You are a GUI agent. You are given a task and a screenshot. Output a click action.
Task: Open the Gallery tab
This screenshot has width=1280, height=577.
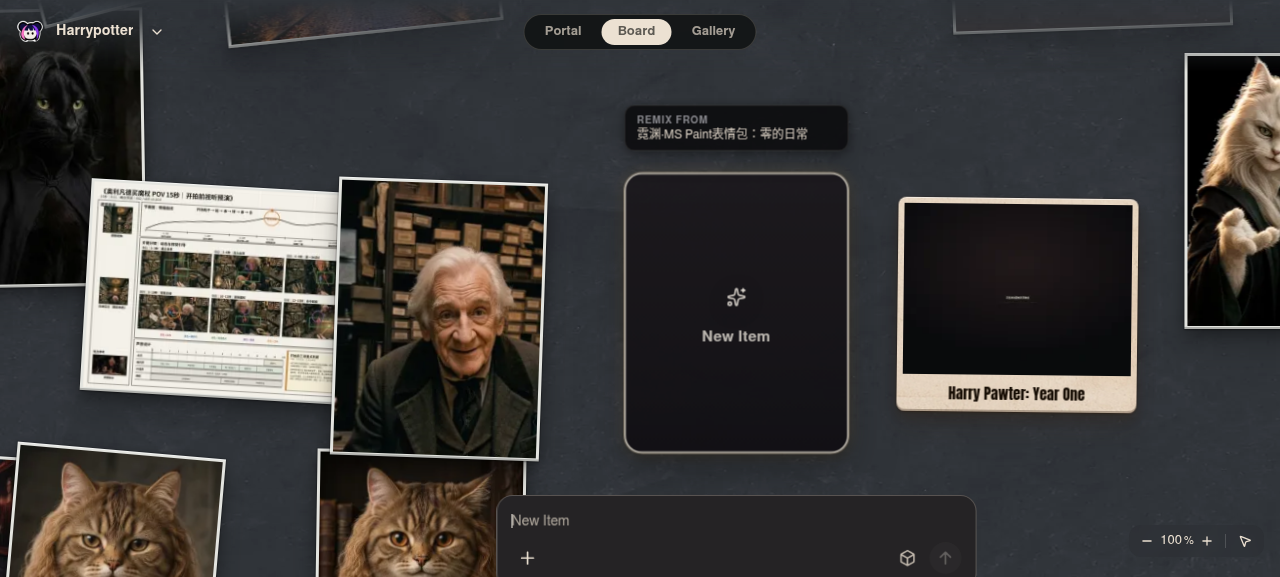(713, 31)
